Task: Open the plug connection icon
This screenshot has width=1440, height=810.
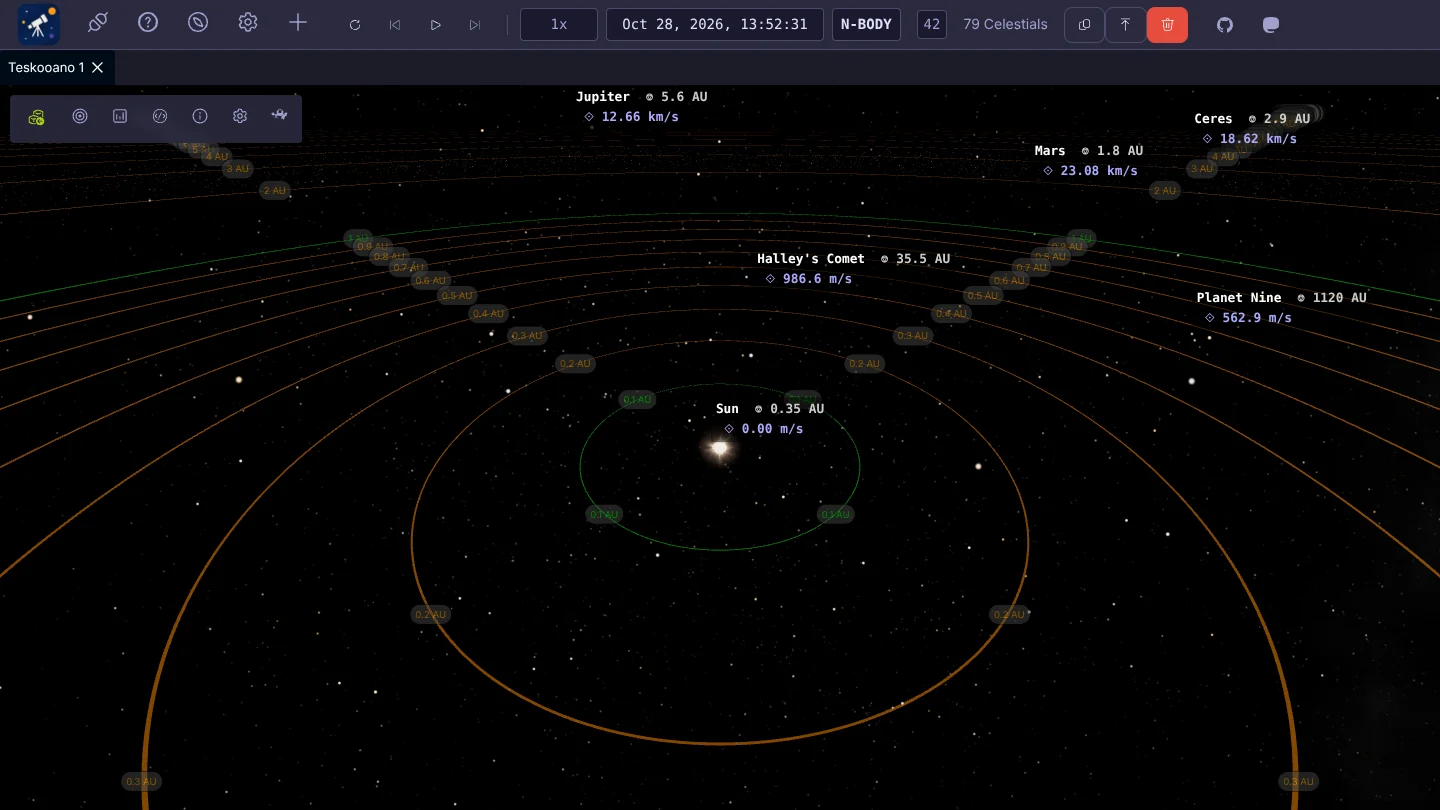Action: point(98,23)
